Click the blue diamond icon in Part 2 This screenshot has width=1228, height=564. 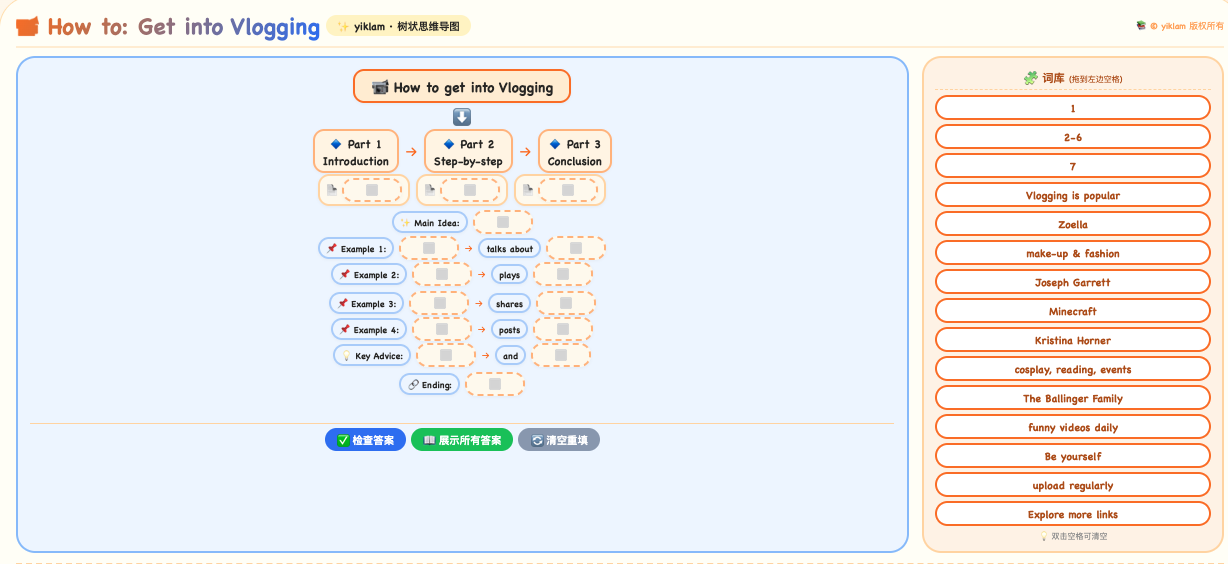pos(449,144)
